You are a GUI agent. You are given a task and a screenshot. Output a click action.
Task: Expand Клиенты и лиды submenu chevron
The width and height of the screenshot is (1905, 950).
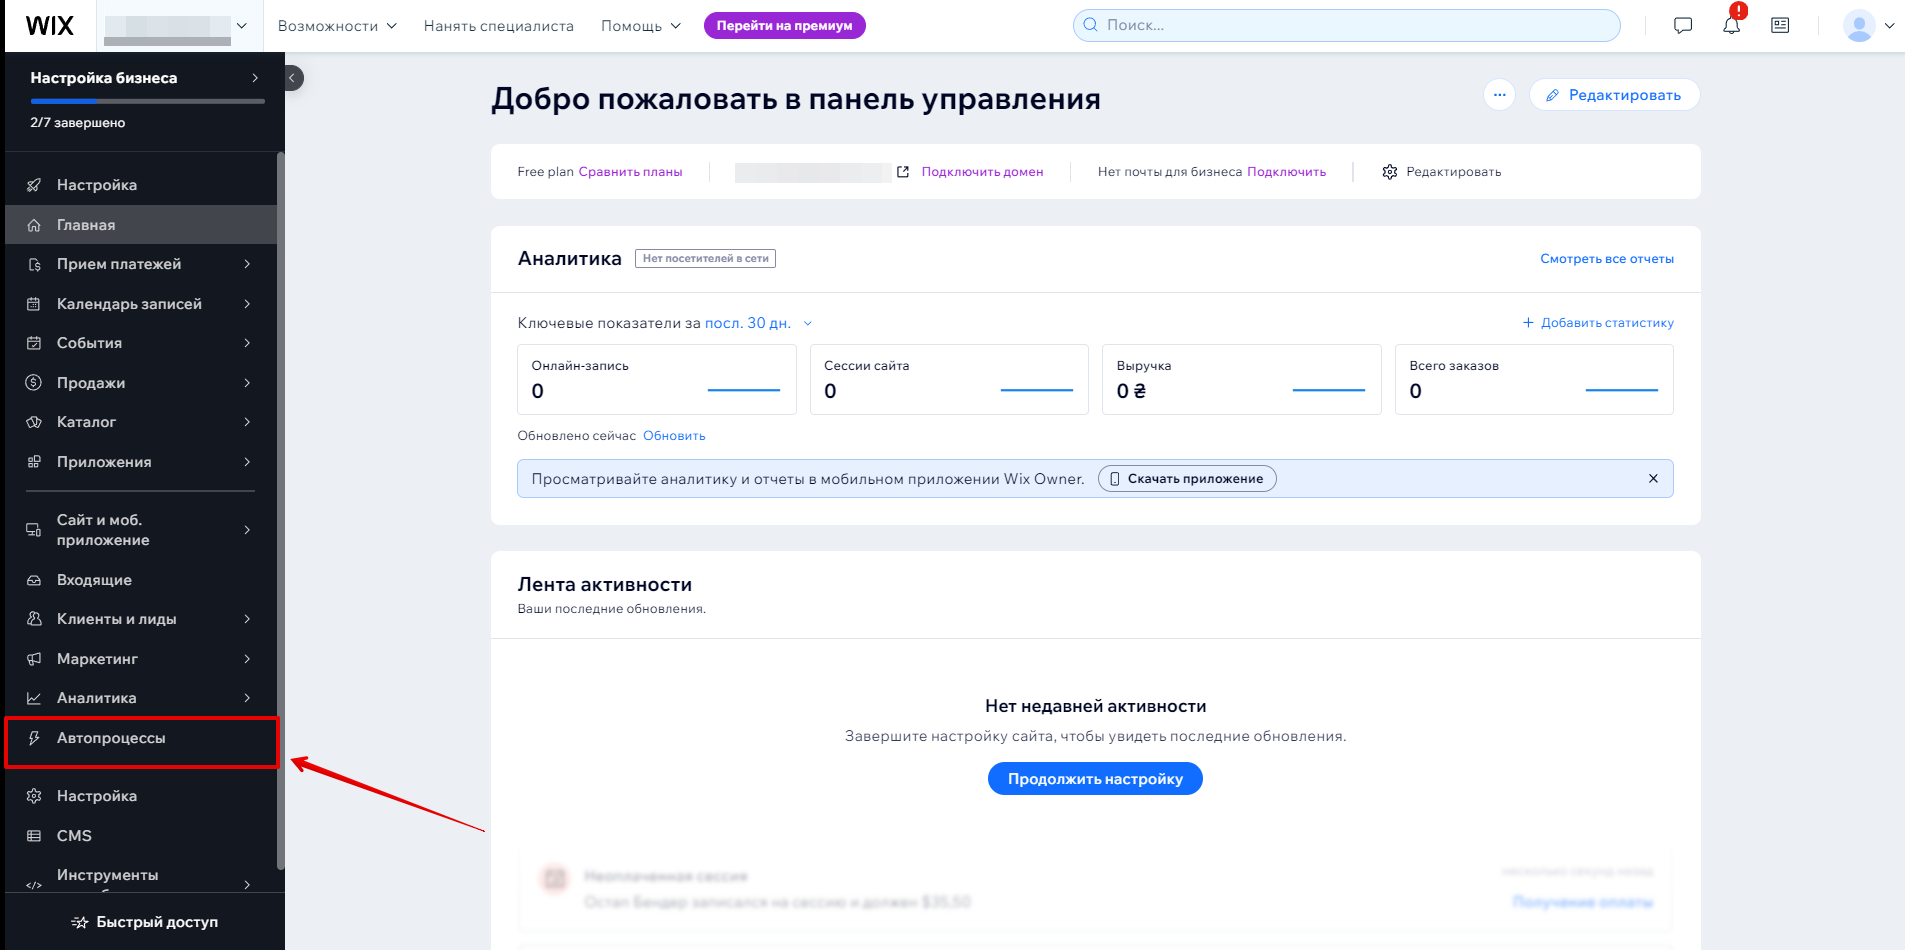[247, 619]
